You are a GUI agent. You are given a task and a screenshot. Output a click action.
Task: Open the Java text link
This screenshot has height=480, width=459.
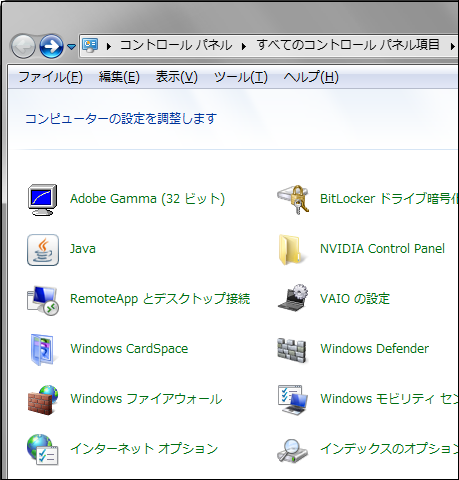pos(83,249)
